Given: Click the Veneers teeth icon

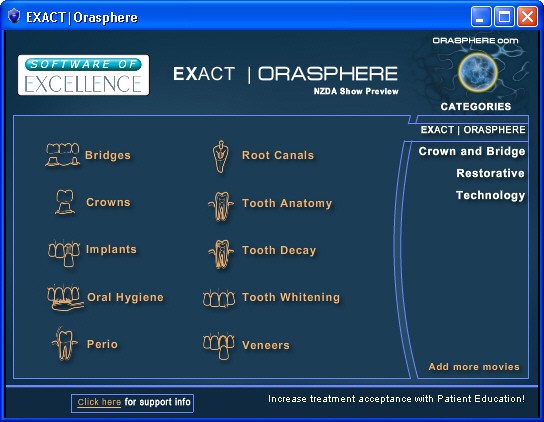Looking at the screenshot, I should click(219, 346).
